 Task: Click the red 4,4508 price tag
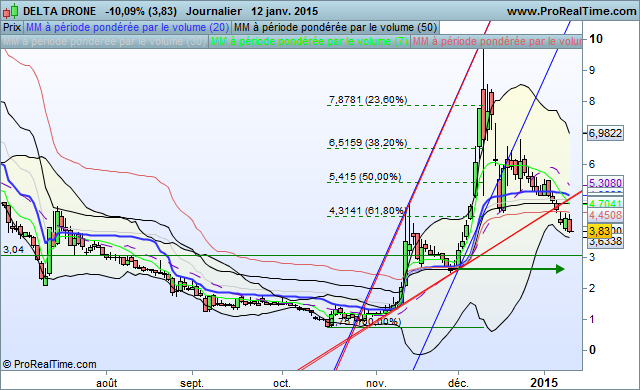coord(605,215)
